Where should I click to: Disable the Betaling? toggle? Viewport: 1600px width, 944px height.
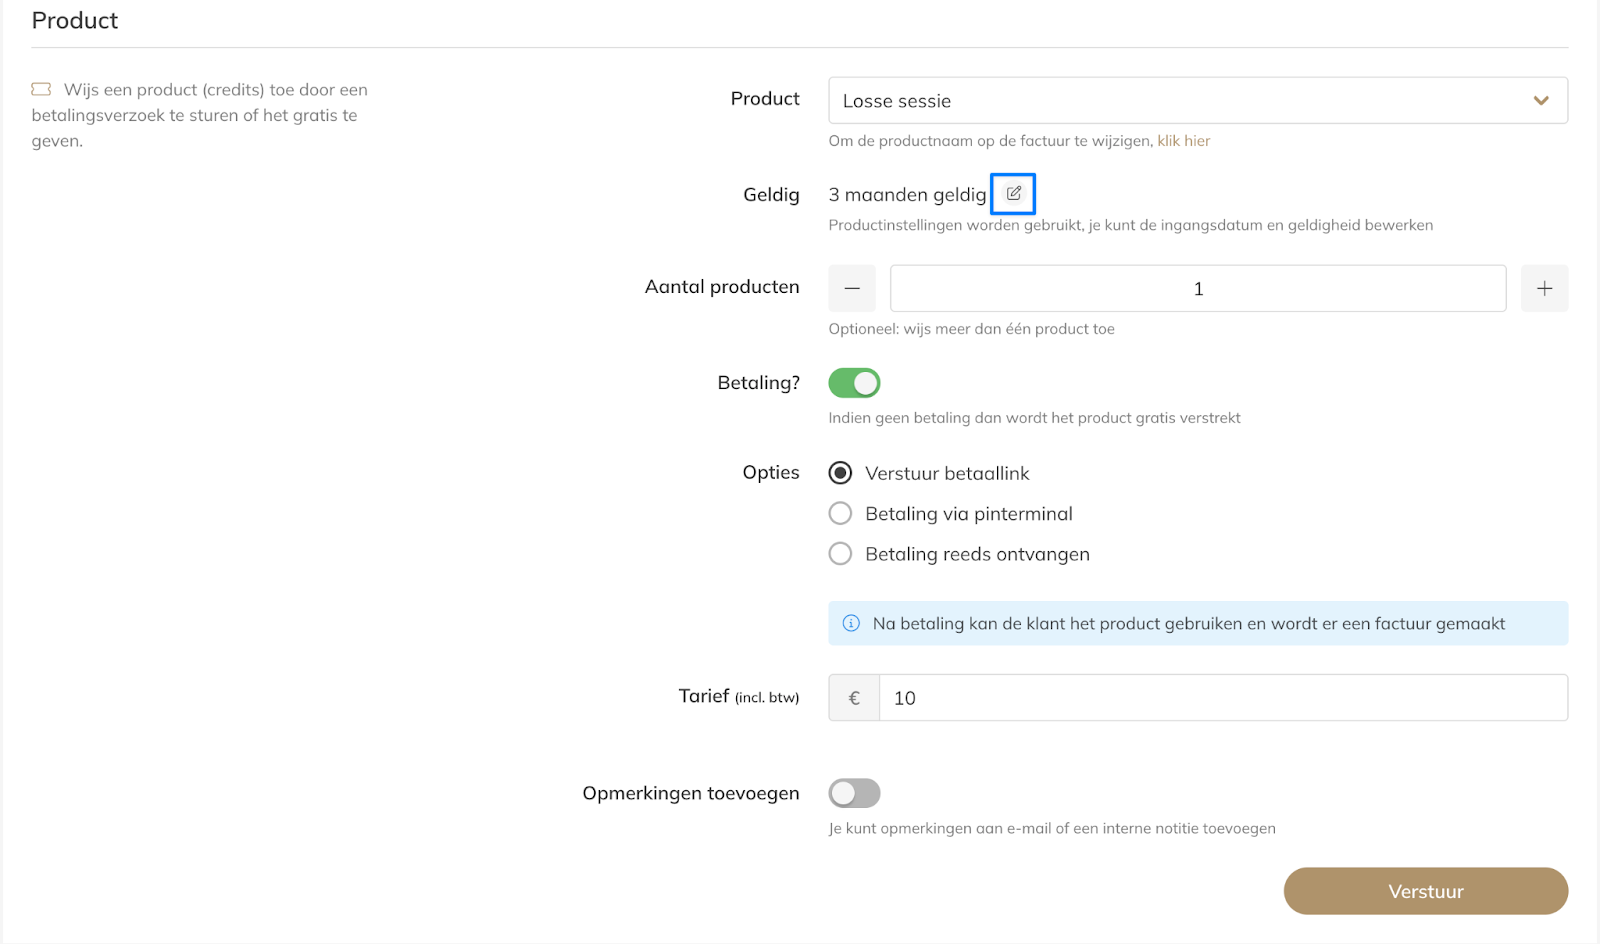point(854,383)
